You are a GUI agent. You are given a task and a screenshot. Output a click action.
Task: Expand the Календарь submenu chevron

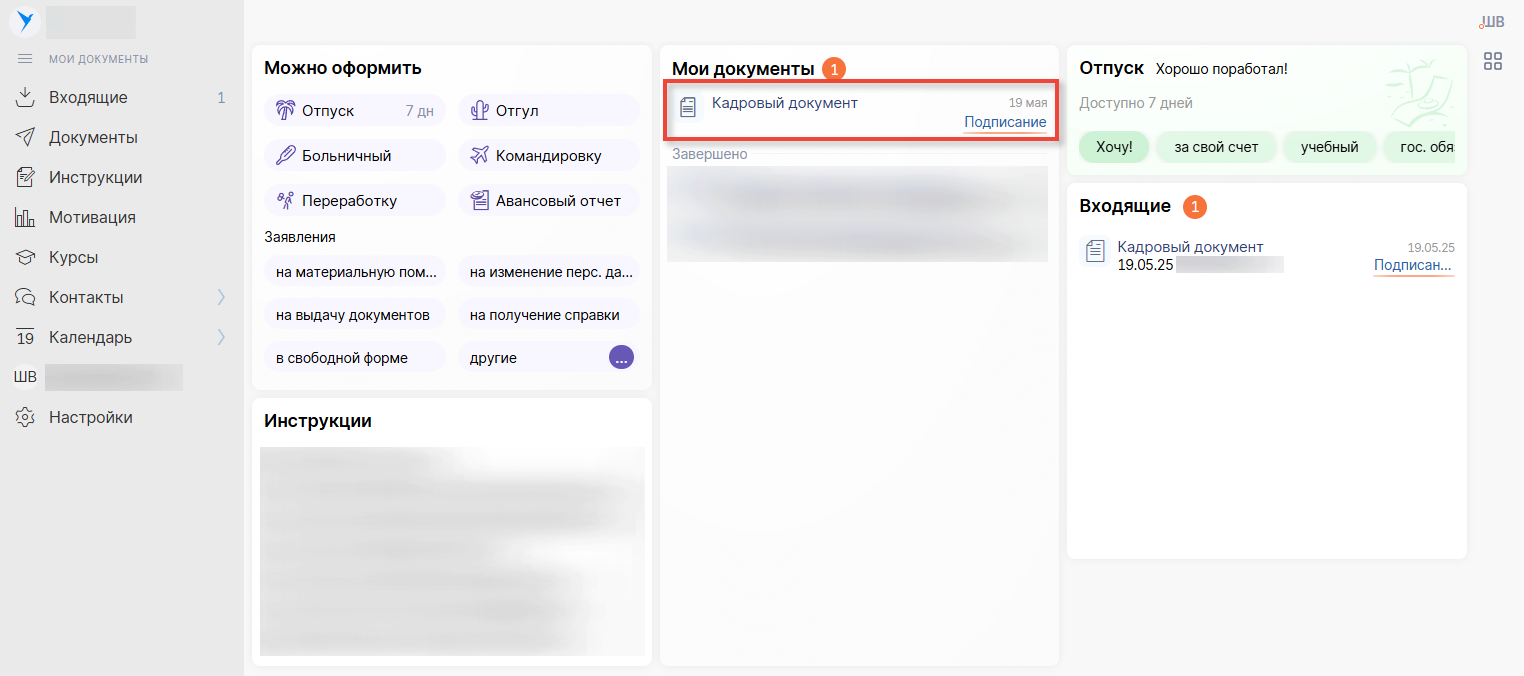[221, 337]
